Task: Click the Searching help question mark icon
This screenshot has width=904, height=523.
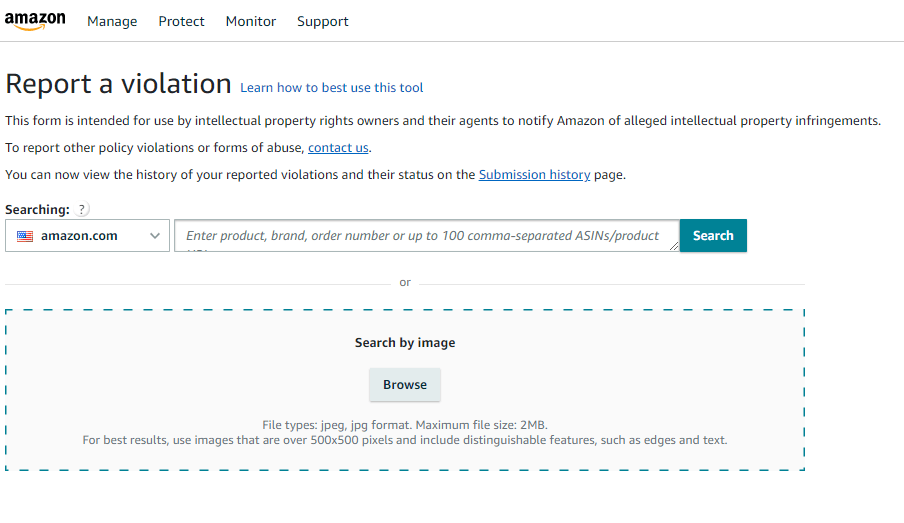Action: (x=82, y=209)
